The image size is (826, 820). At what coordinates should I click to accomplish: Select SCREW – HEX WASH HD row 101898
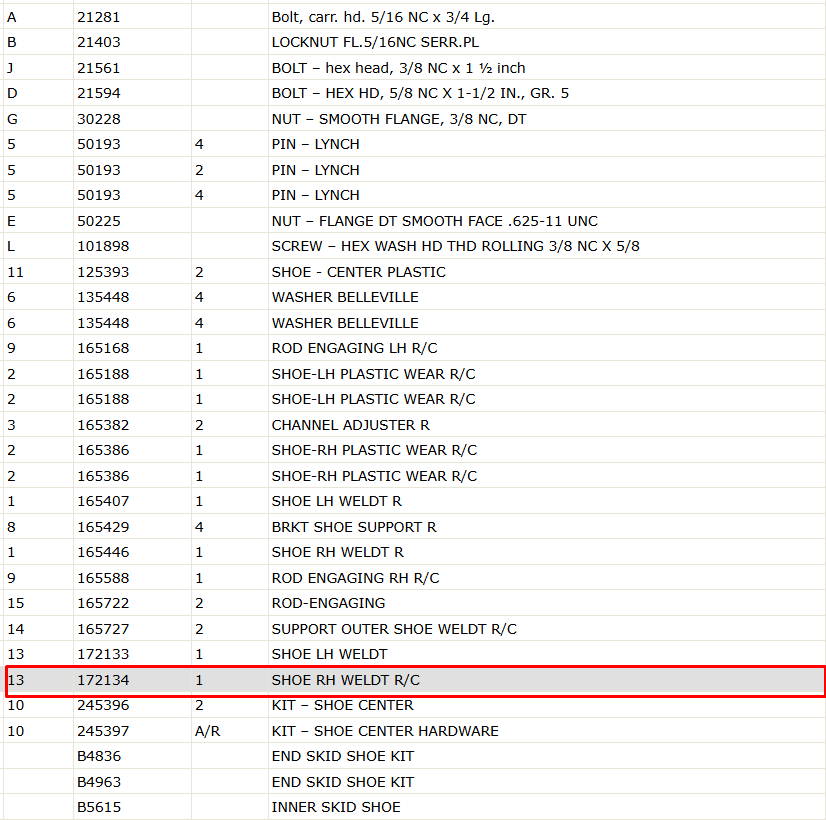coord(415,246)
